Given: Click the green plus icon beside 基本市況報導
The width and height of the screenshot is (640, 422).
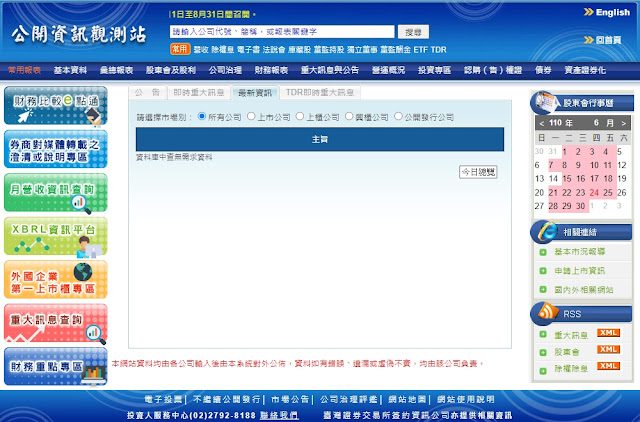Looking at the screenshot, I should click(x=543, y=252).
